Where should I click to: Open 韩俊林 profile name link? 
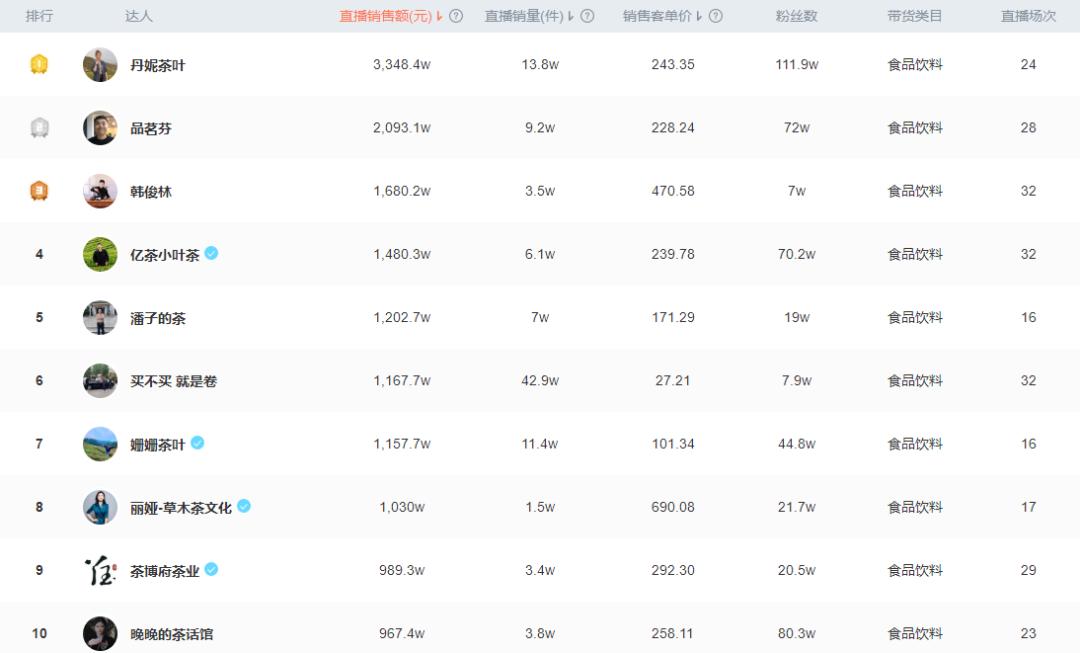coord(151,192)
